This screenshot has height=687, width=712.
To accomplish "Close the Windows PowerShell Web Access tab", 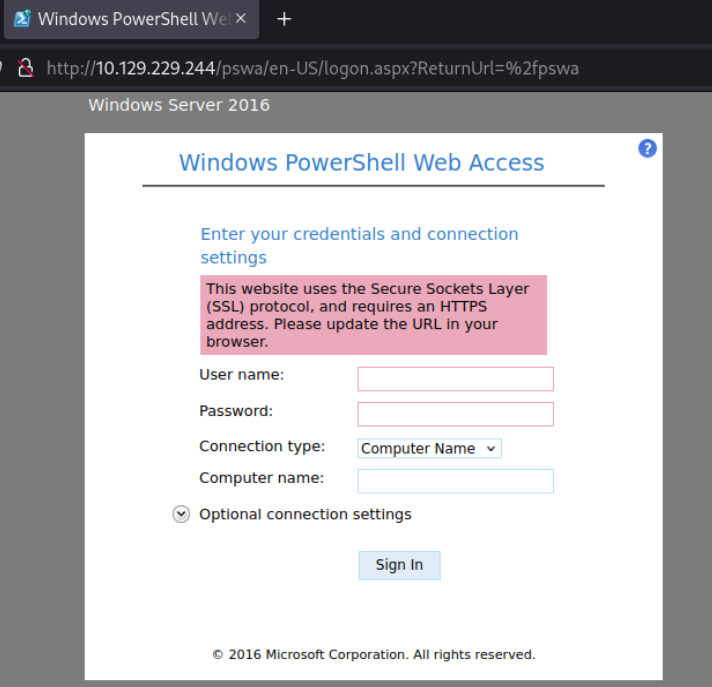I will [241, 19].
